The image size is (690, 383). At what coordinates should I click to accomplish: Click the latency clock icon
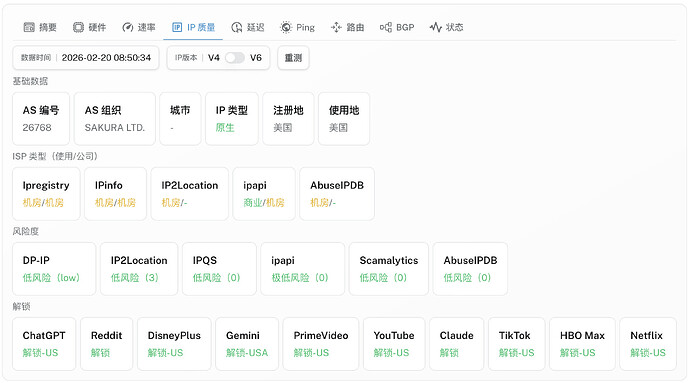click(237, 27)
